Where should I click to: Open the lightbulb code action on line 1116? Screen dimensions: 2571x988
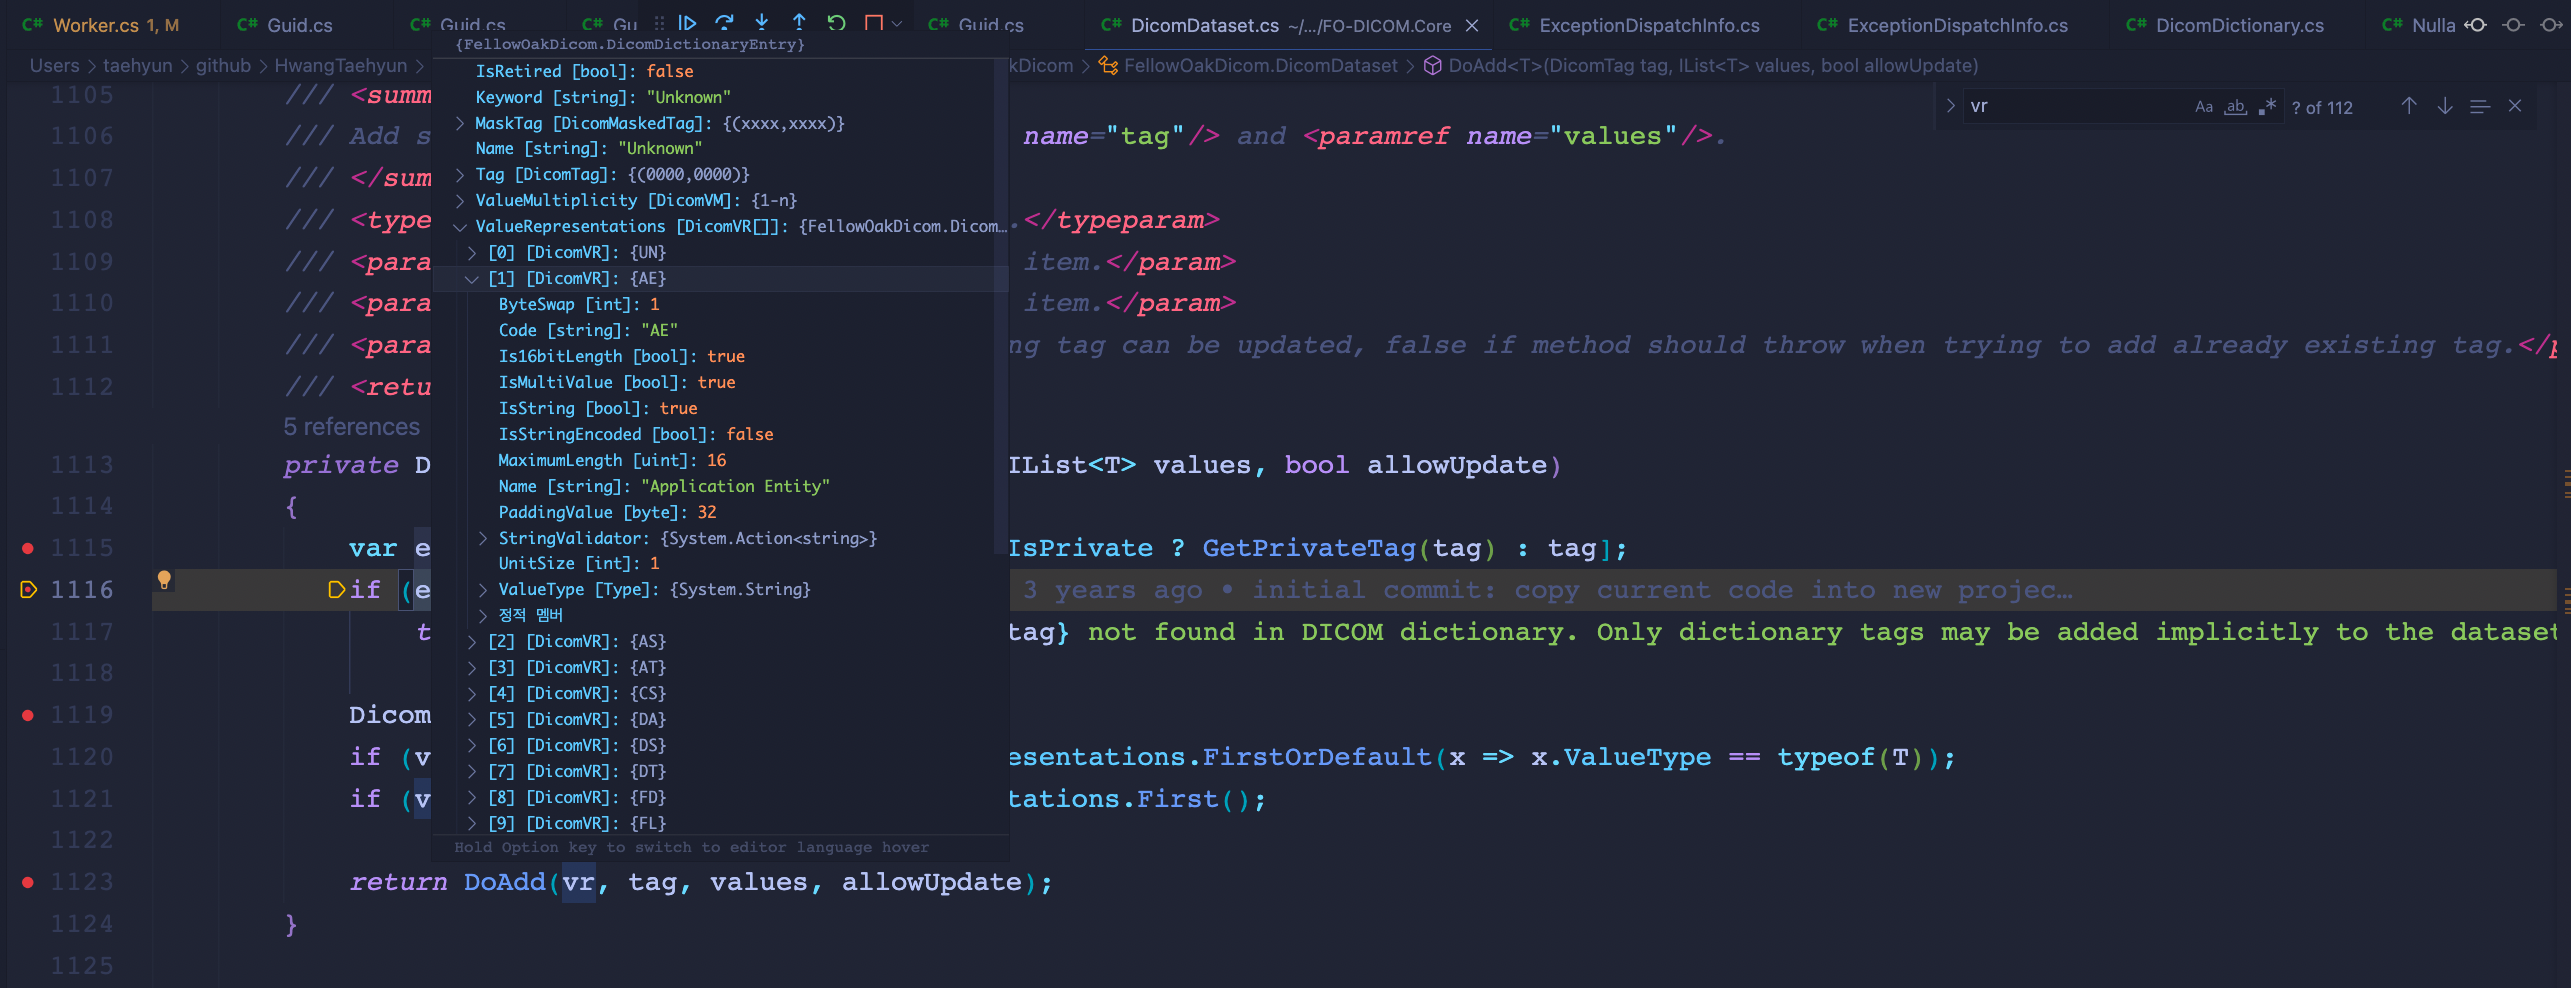click(x=164, y=580)
